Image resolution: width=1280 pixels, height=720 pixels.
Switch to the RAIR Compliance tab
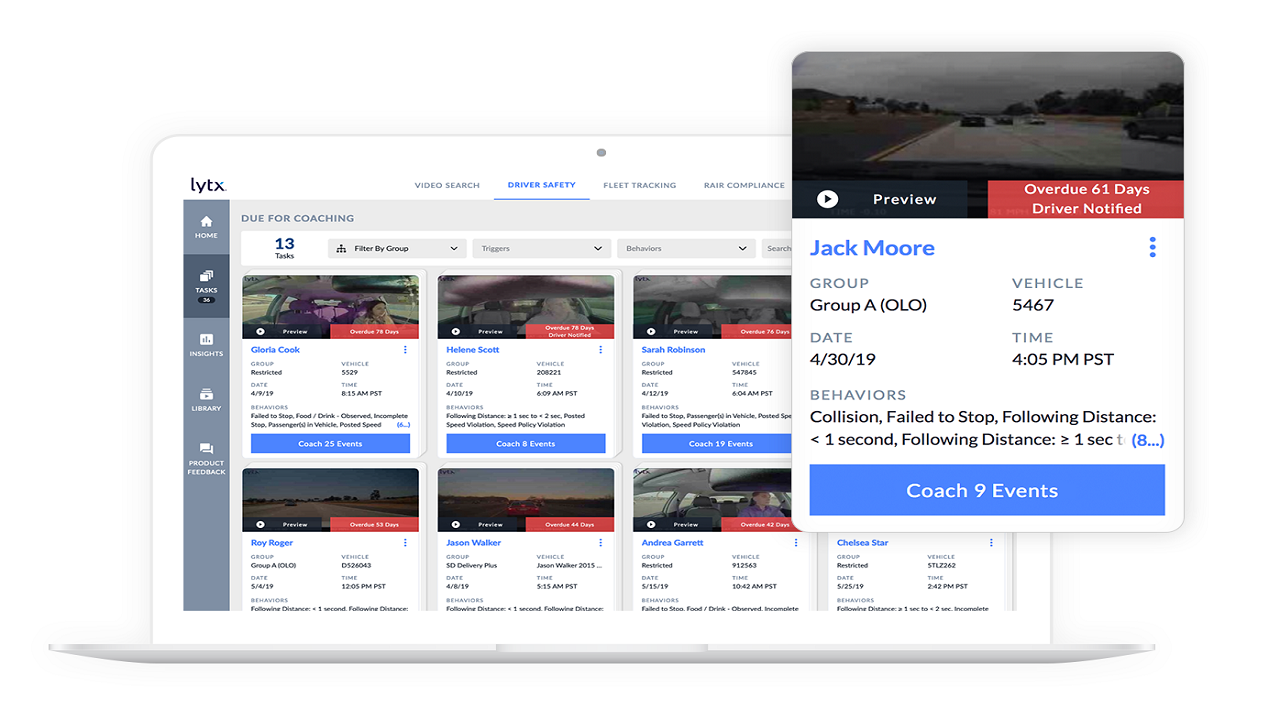(x=744, y=185)
